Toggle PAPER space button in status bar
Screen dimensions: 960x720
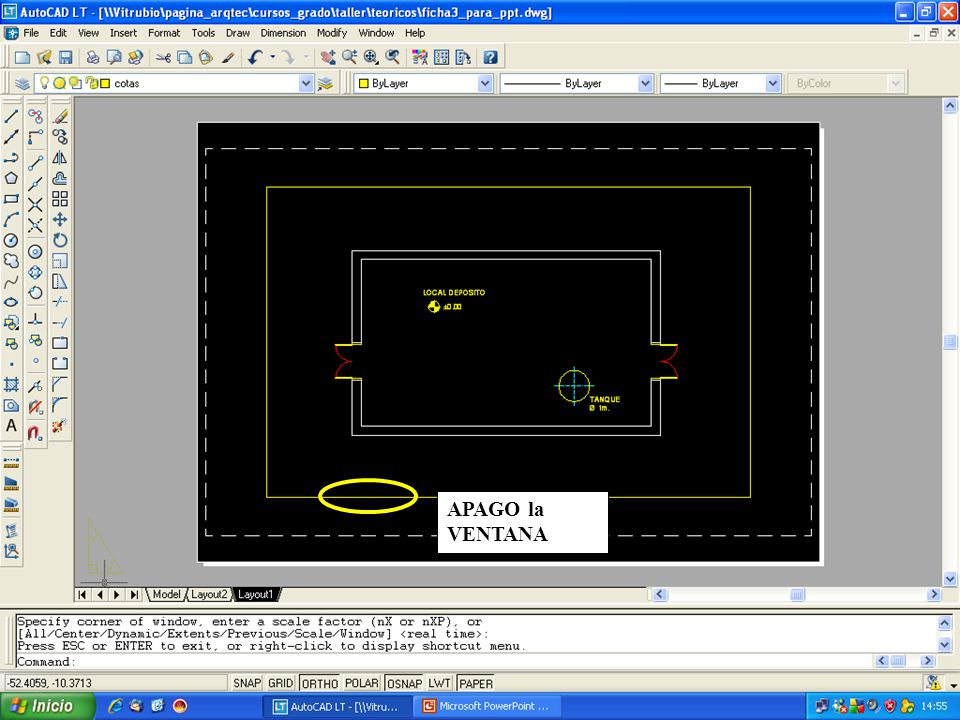coord(475,683)
